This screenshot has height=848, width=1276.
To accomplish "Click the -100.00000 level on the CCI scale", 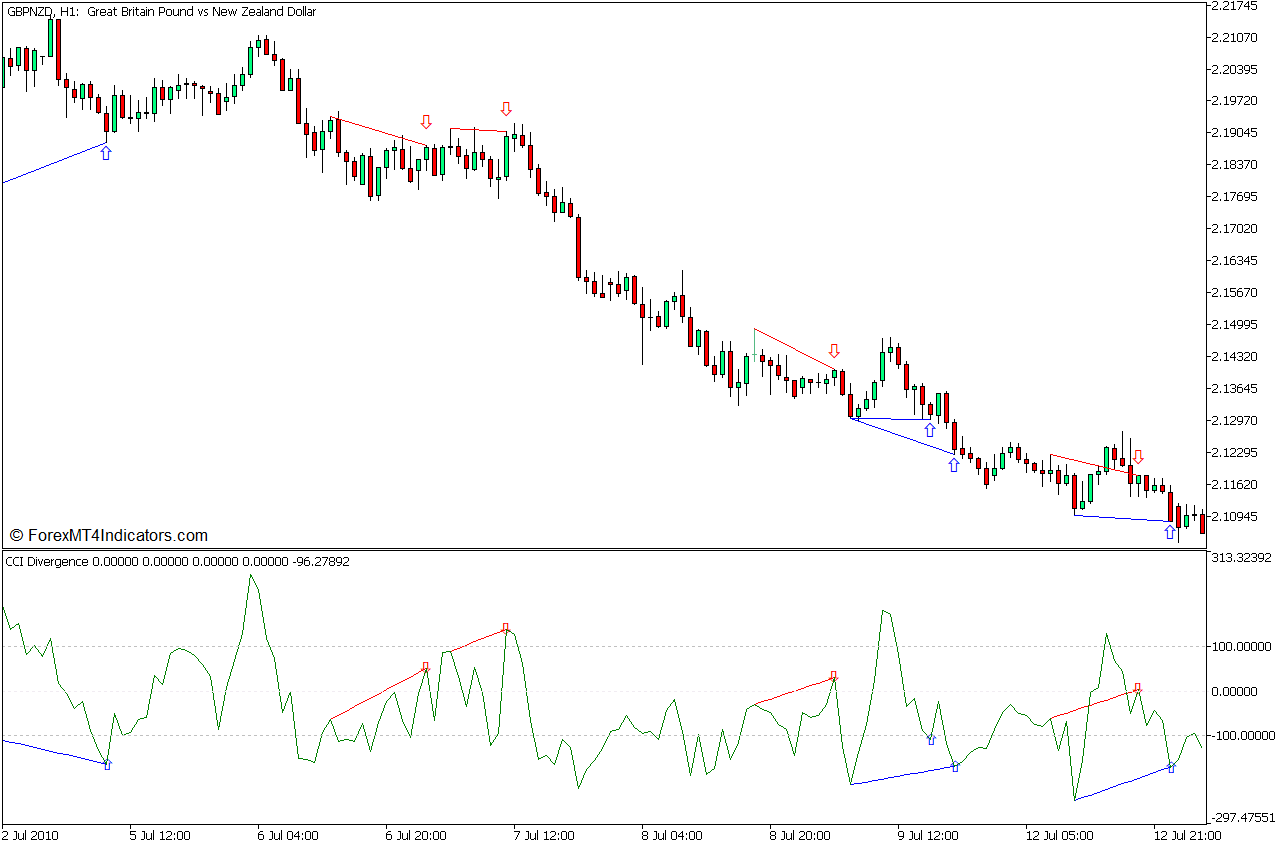I will tap(1240, 736).
